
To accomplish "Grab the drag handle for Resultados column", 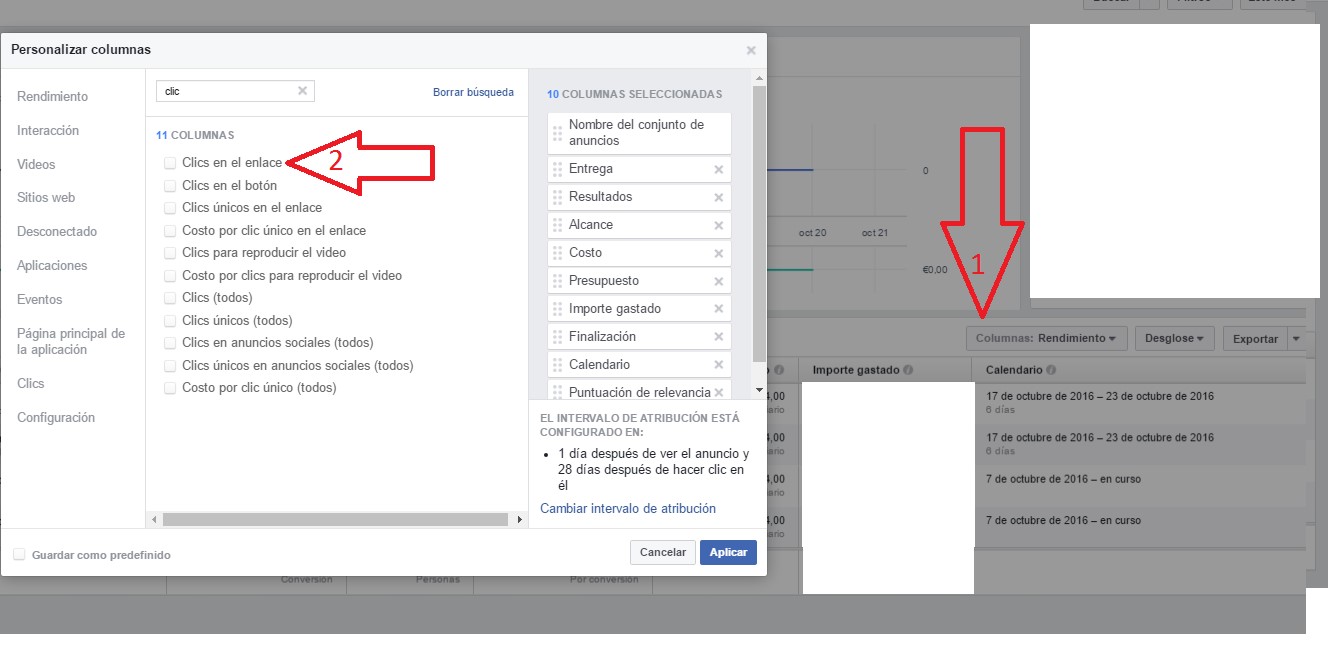I will 557,197.
